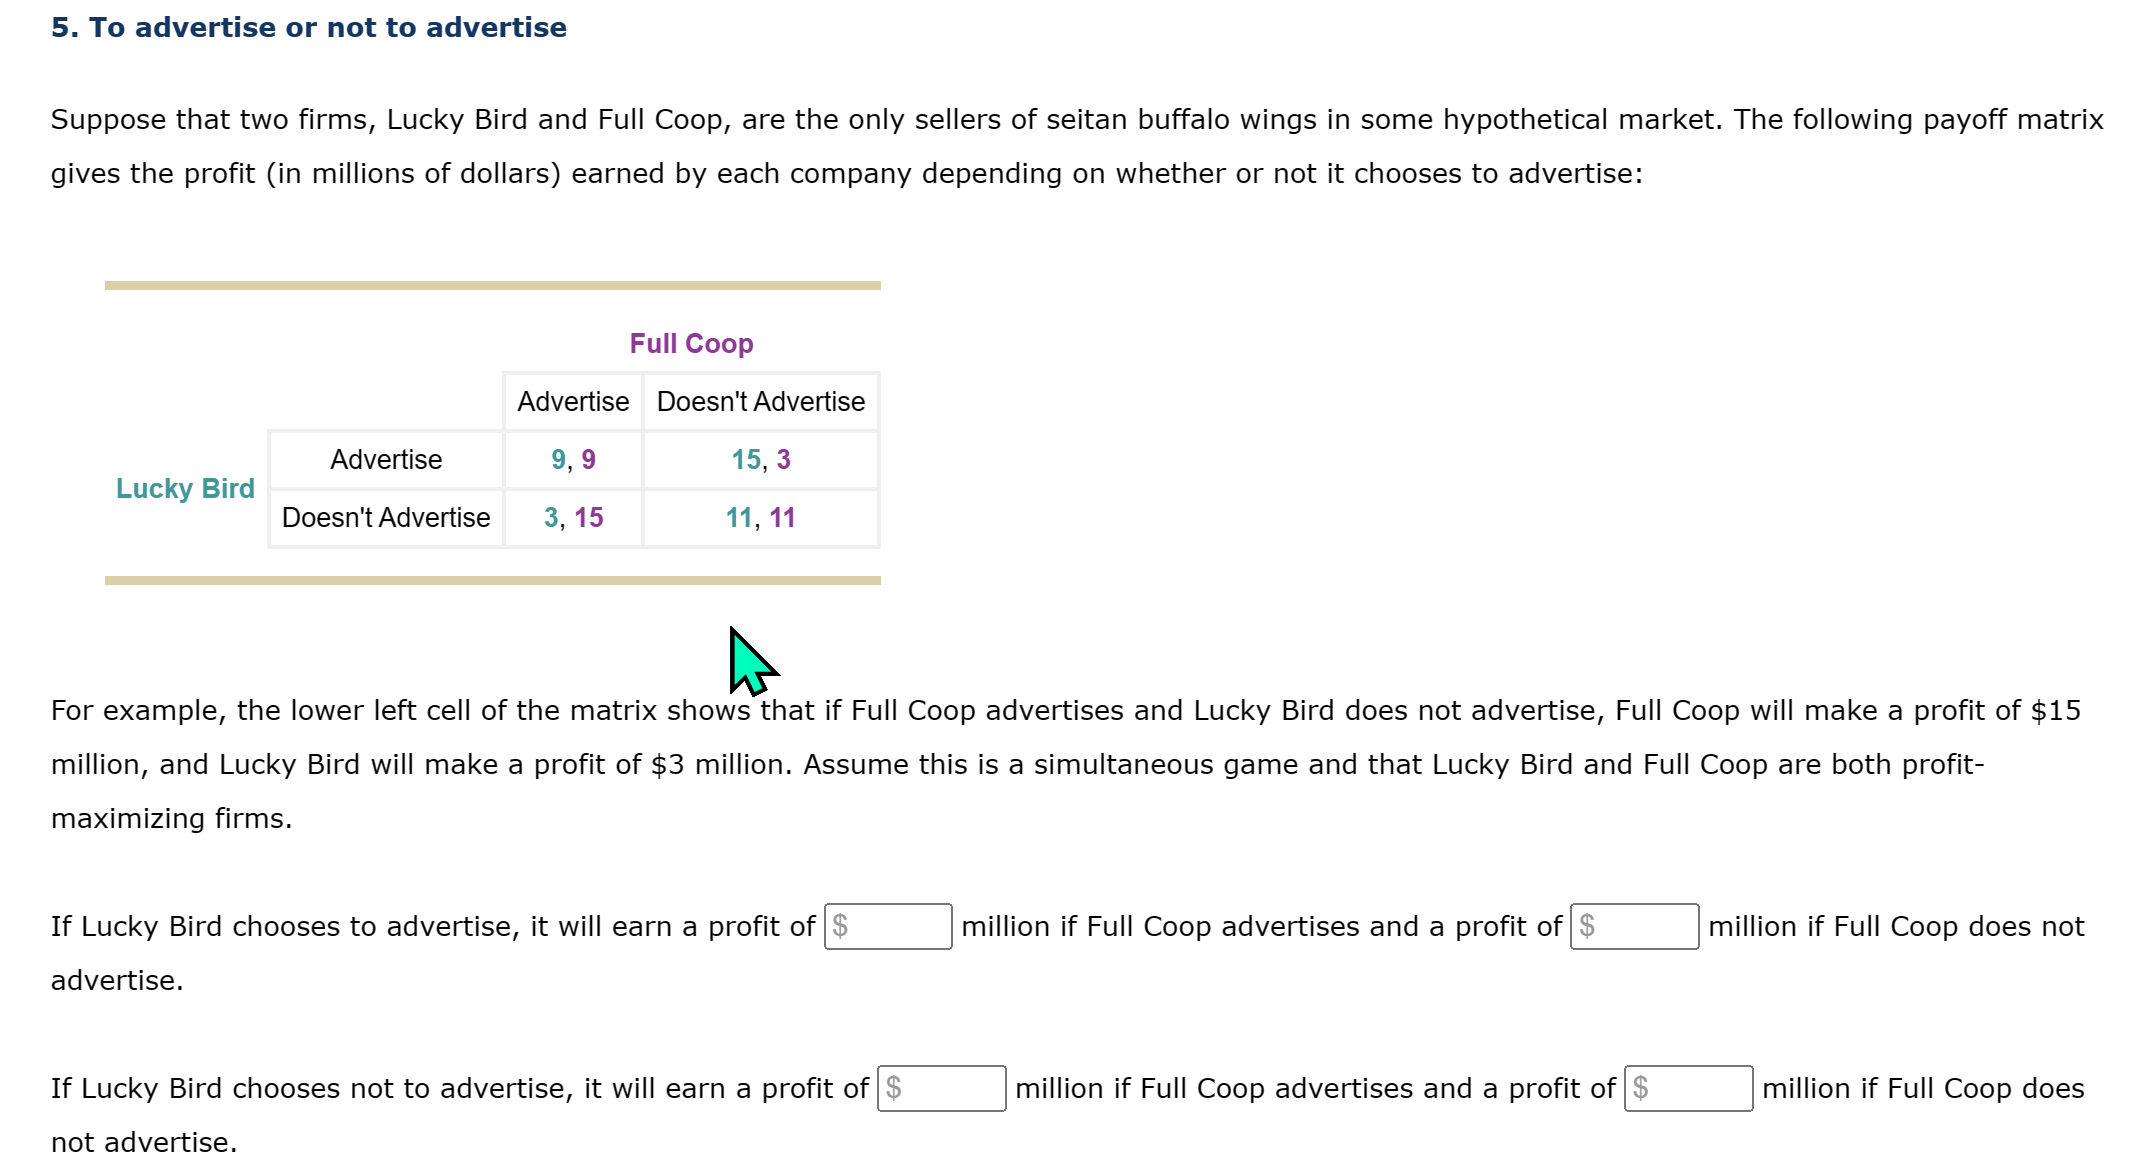Select the heading '5. To advertise or not to advertise'

308,27
